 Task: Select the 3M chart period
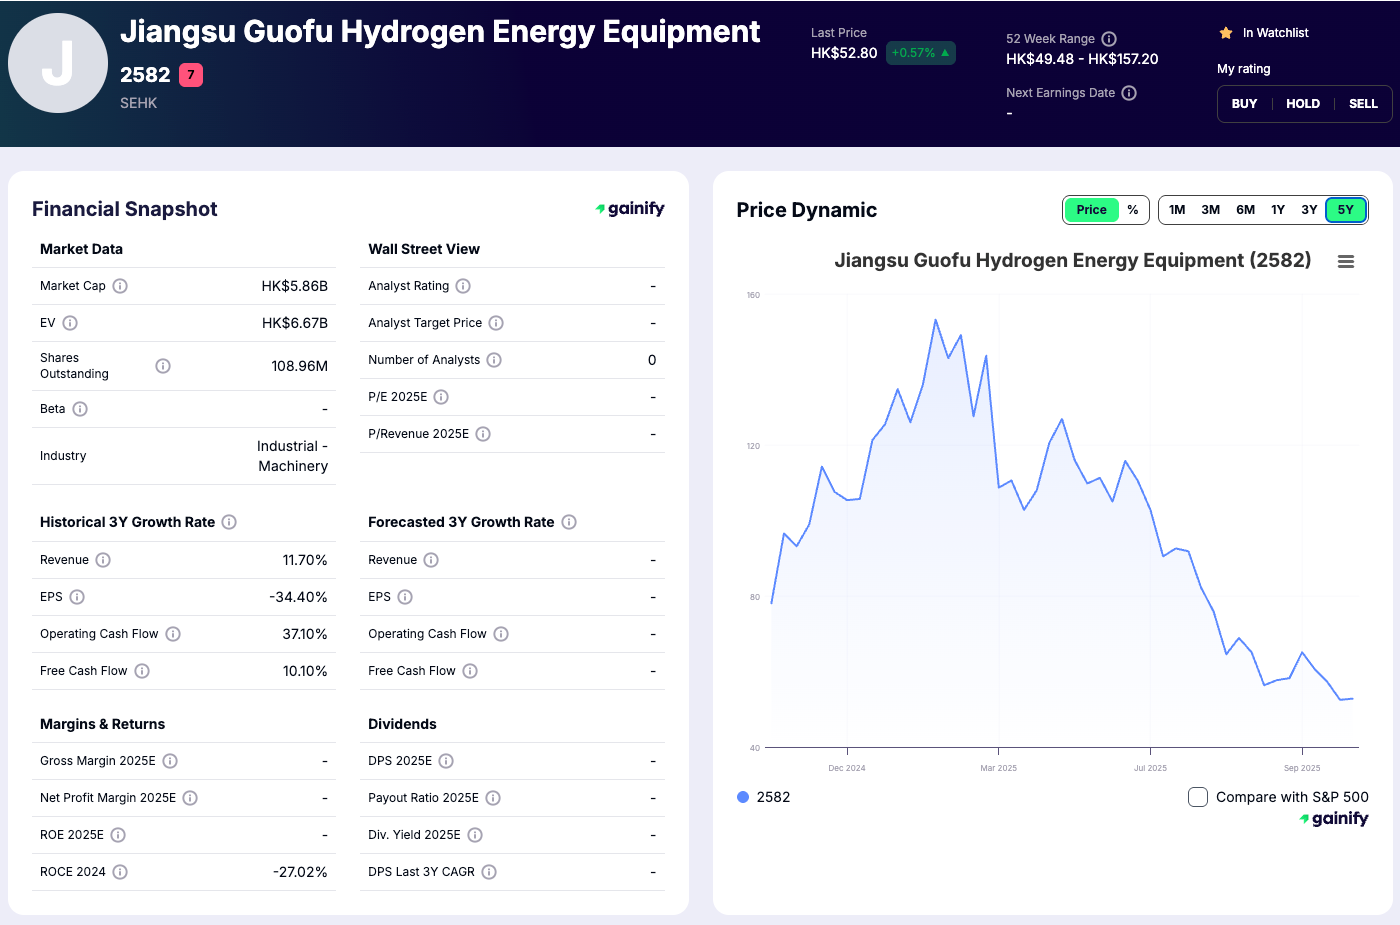coord(1210,210)
